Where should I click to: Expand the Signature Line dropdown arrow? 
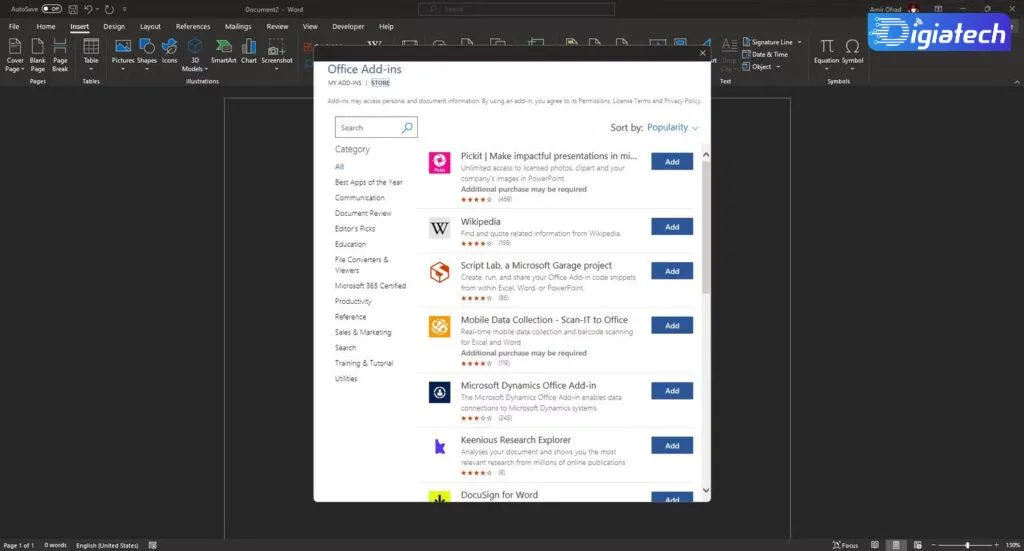pos(799,42)
